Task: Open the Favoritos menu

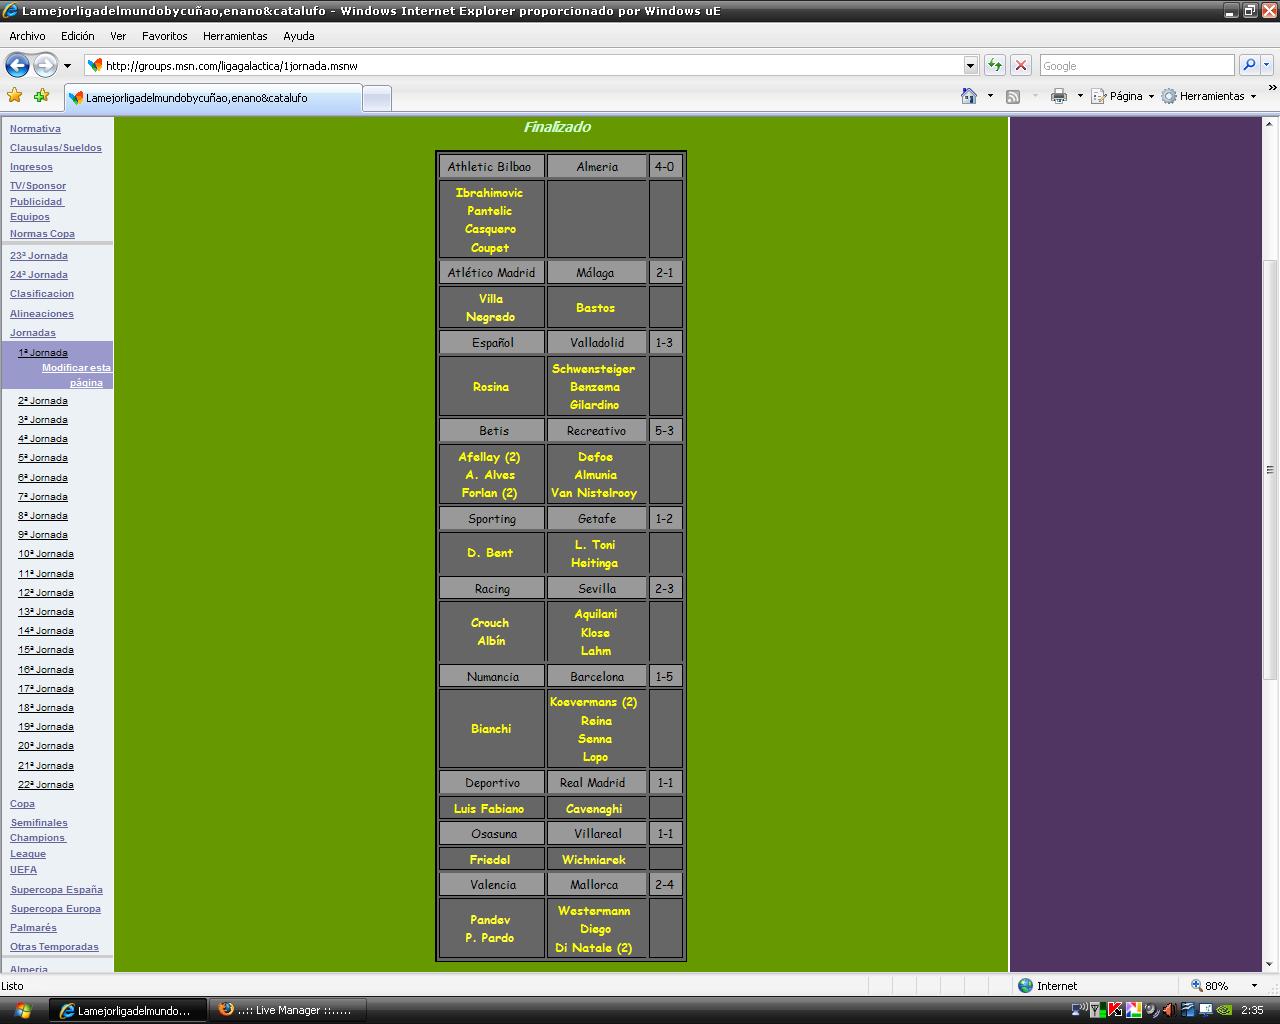Action: [164, 36]
